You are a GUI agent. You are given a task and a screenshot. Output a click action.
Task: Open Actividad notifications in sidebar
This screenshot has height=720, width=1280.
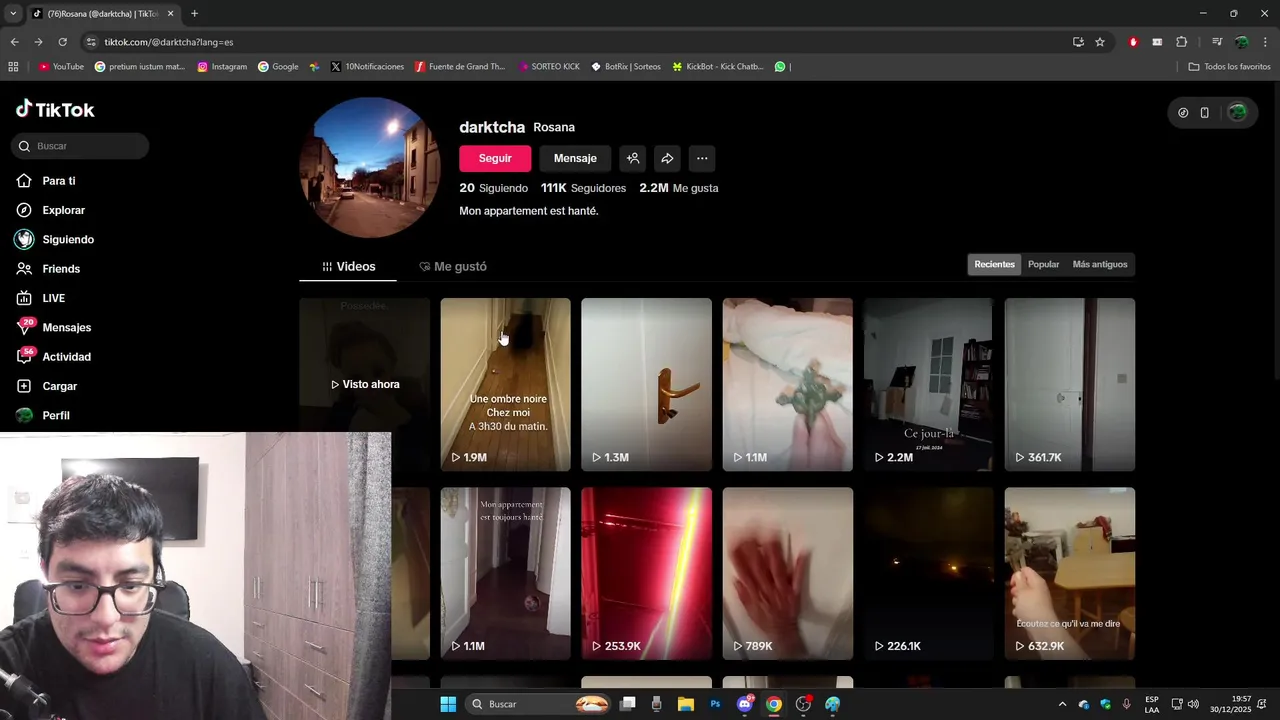coord(66,357)
